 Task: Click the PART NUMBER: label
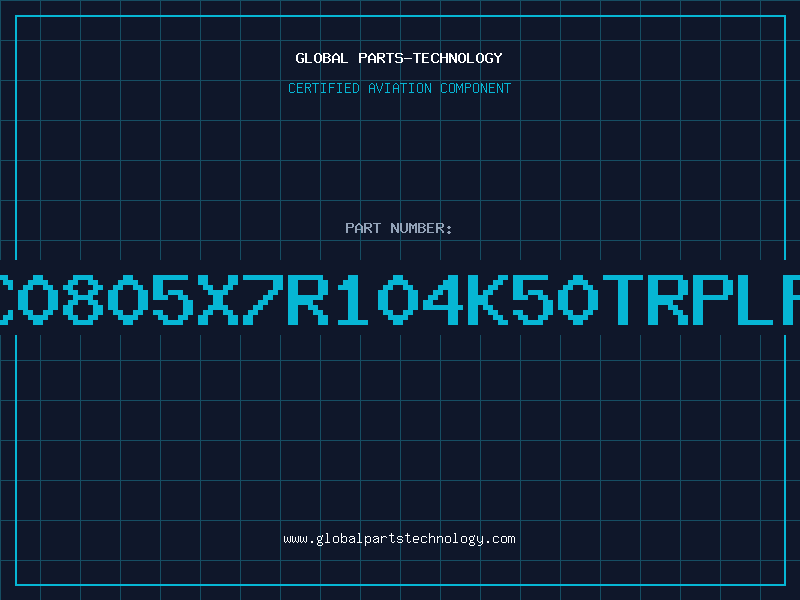[399, 228]
